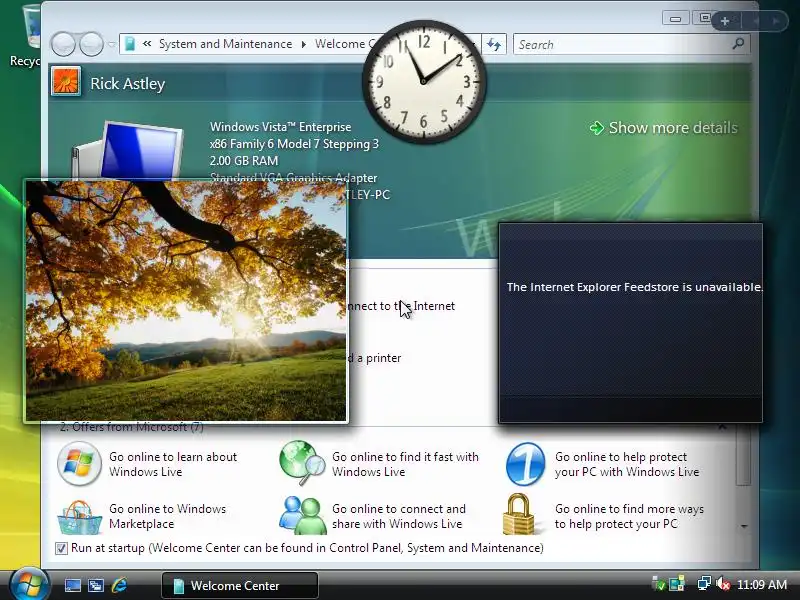Screen dimensions: 800x600
Task: Open find more ways to protect PC
Action: coord(629,516)
